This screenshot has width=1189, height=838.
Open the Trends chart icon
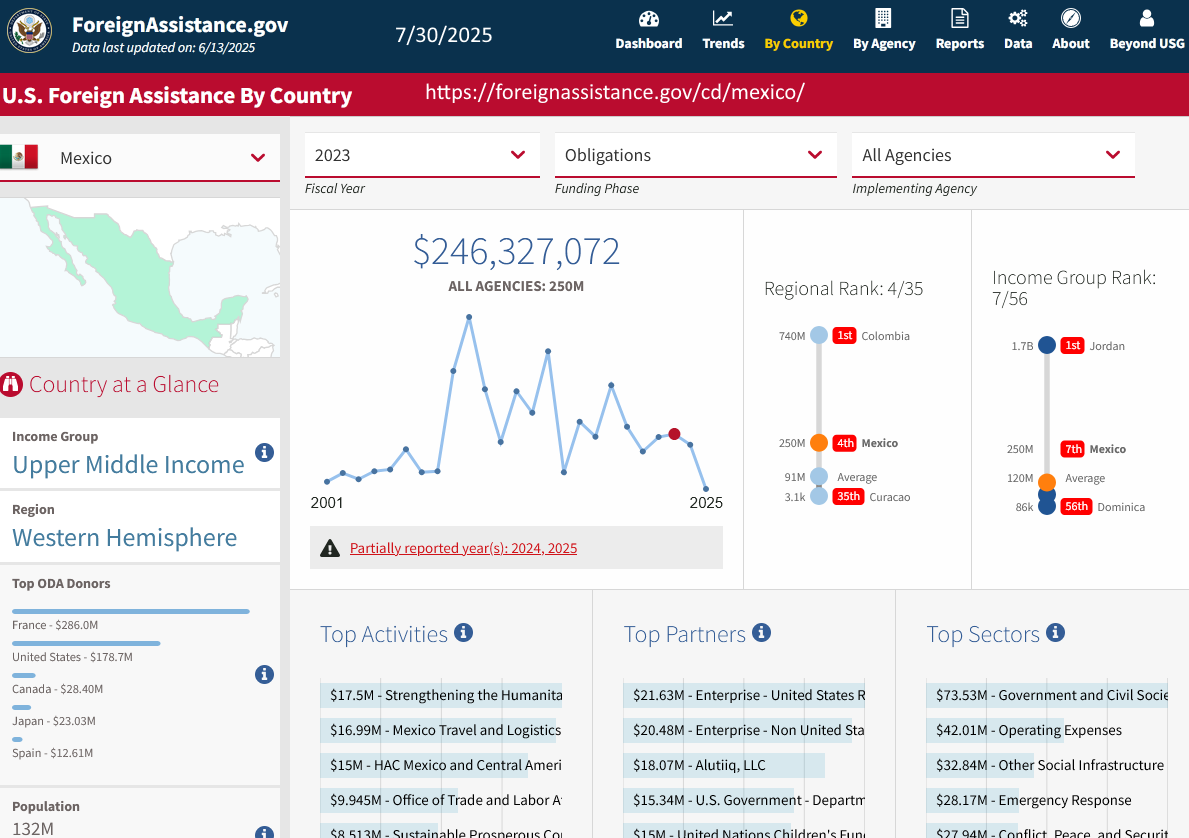pos(723,18)
